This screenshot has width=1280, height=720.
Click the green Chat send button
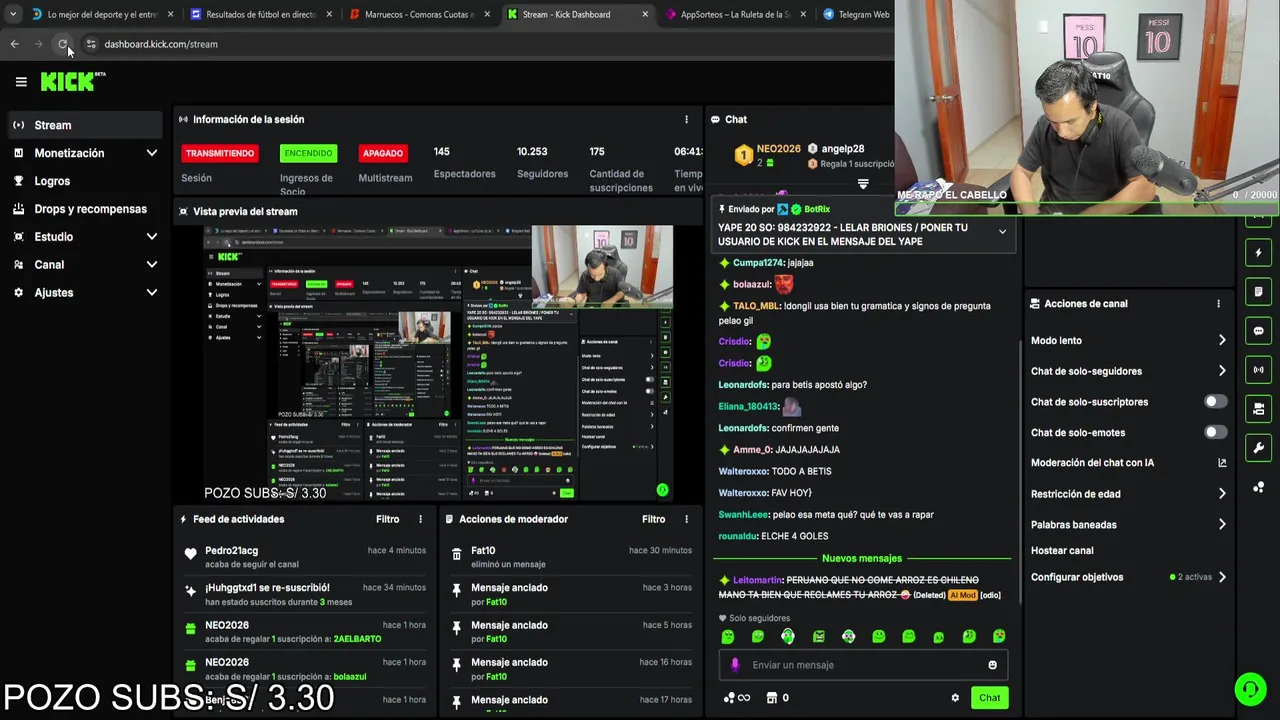pyautogui.click(x=989, y=698)
